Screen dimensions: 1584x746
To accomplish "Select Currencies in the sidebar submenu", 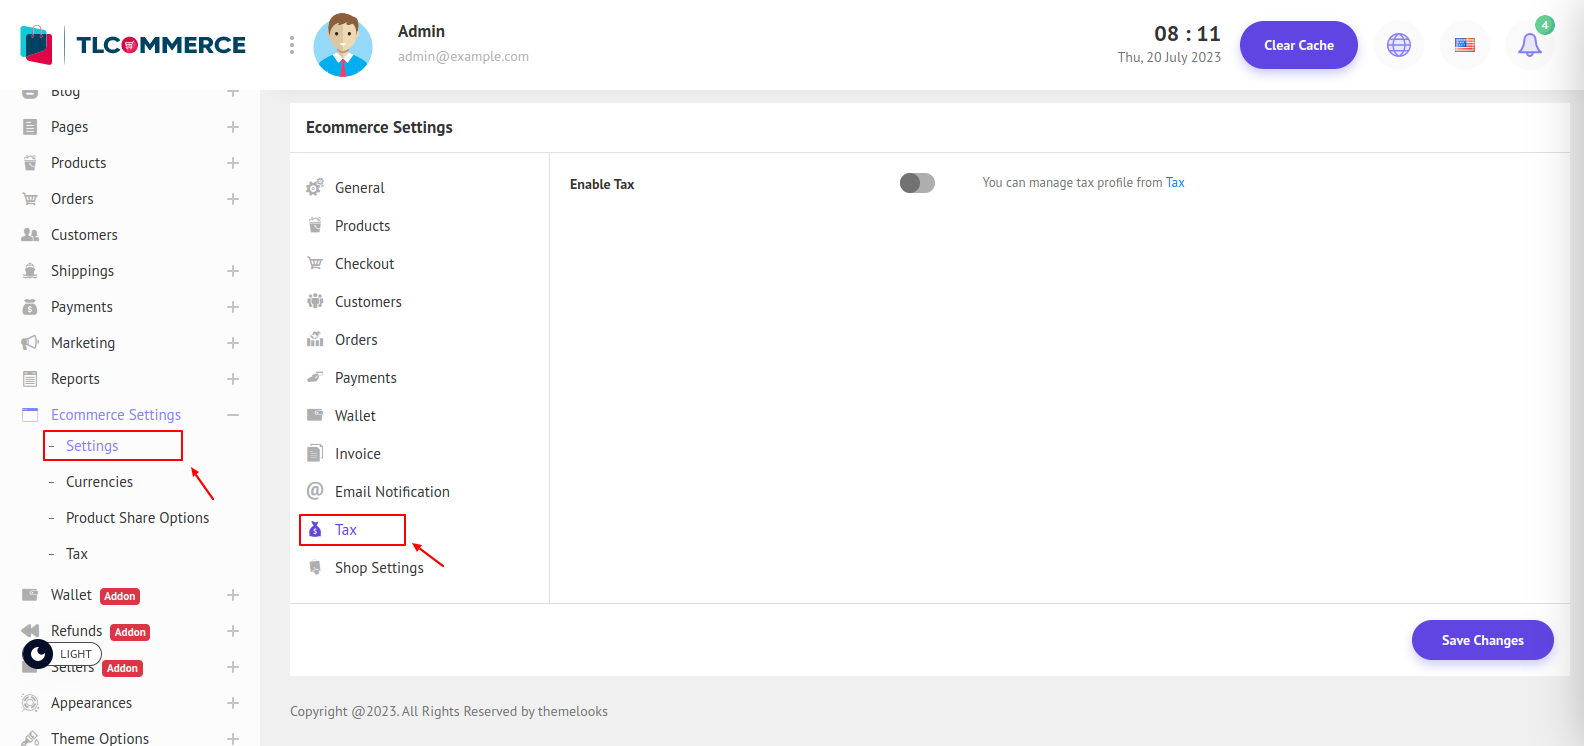I will click(99, 482).
